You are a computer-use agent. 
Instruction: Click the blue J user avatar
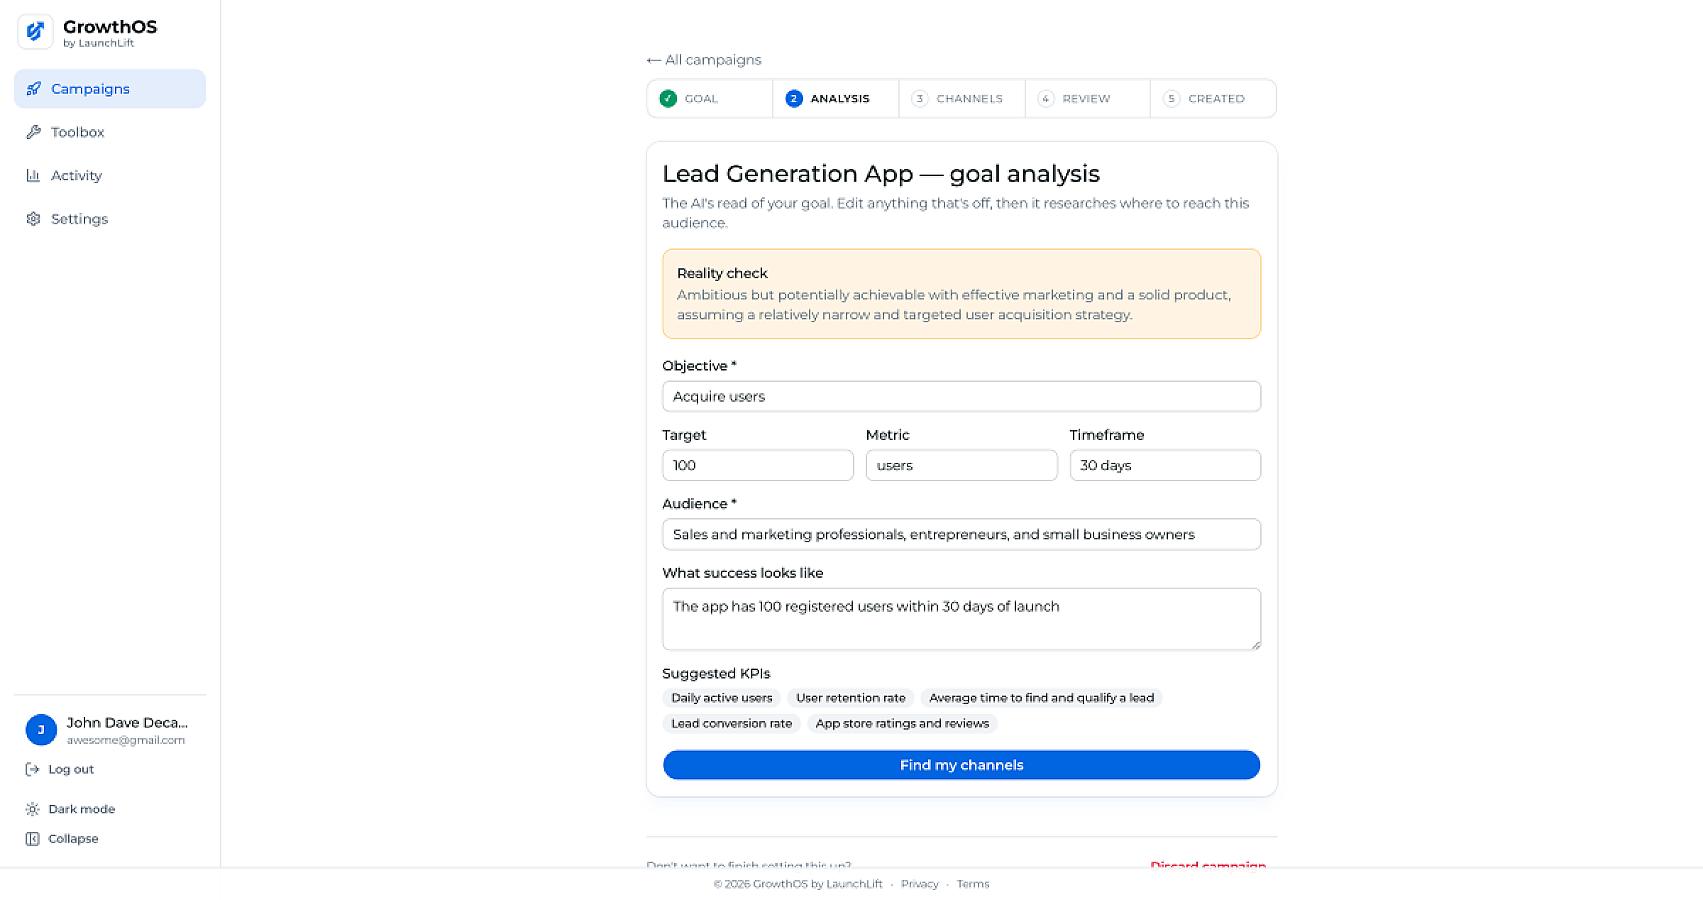41,730
